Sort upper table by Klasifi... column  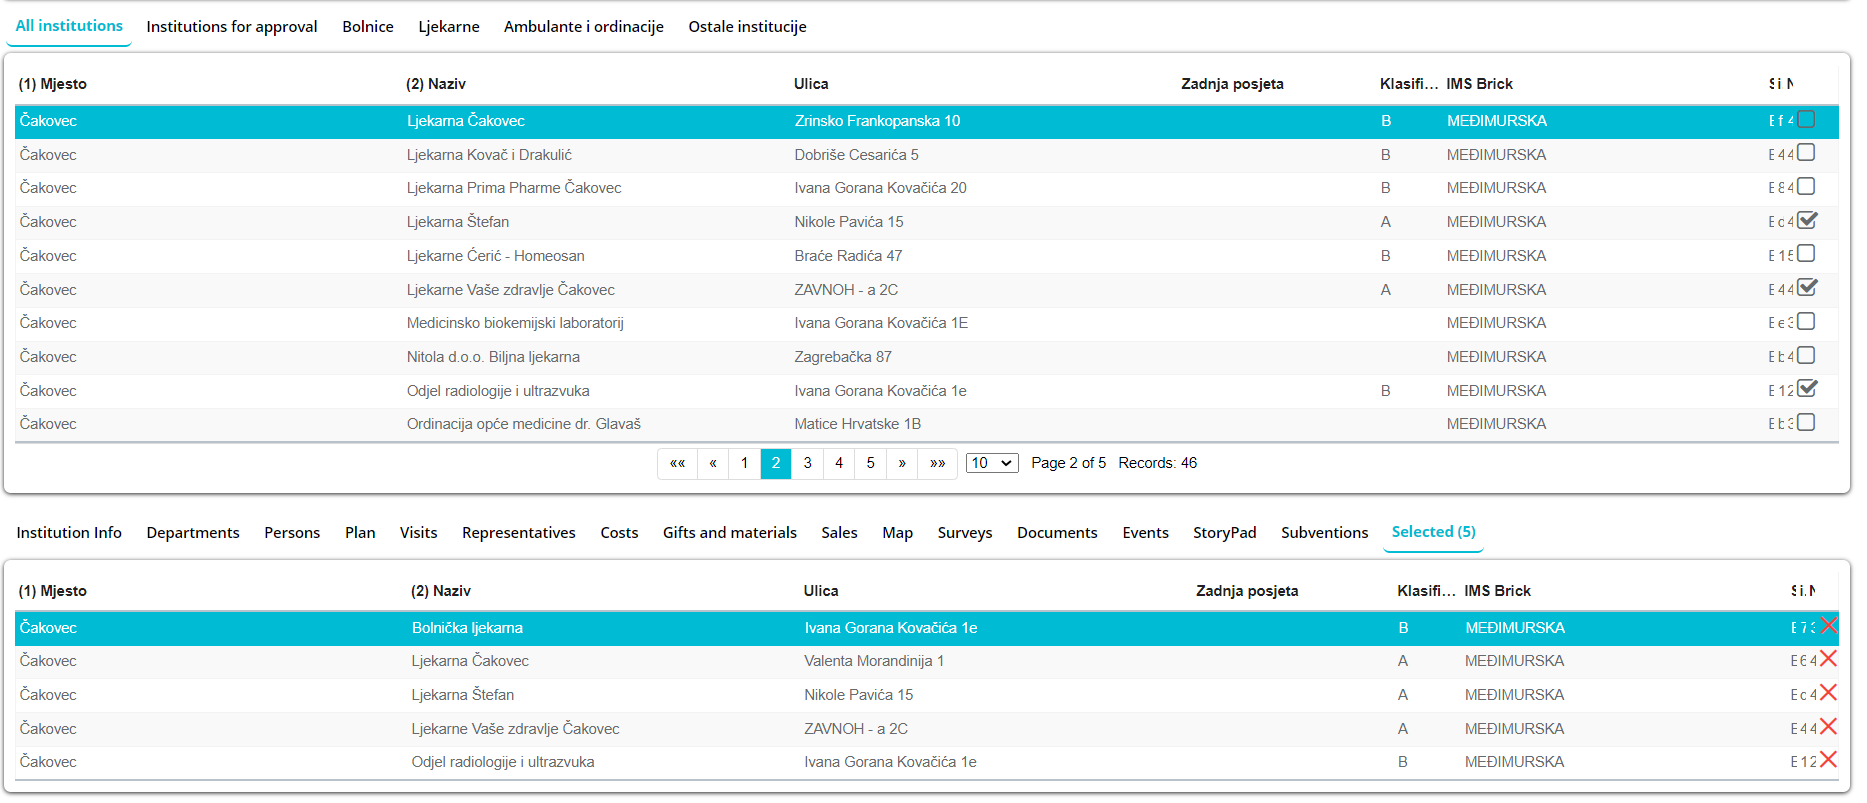[1408, 84]
